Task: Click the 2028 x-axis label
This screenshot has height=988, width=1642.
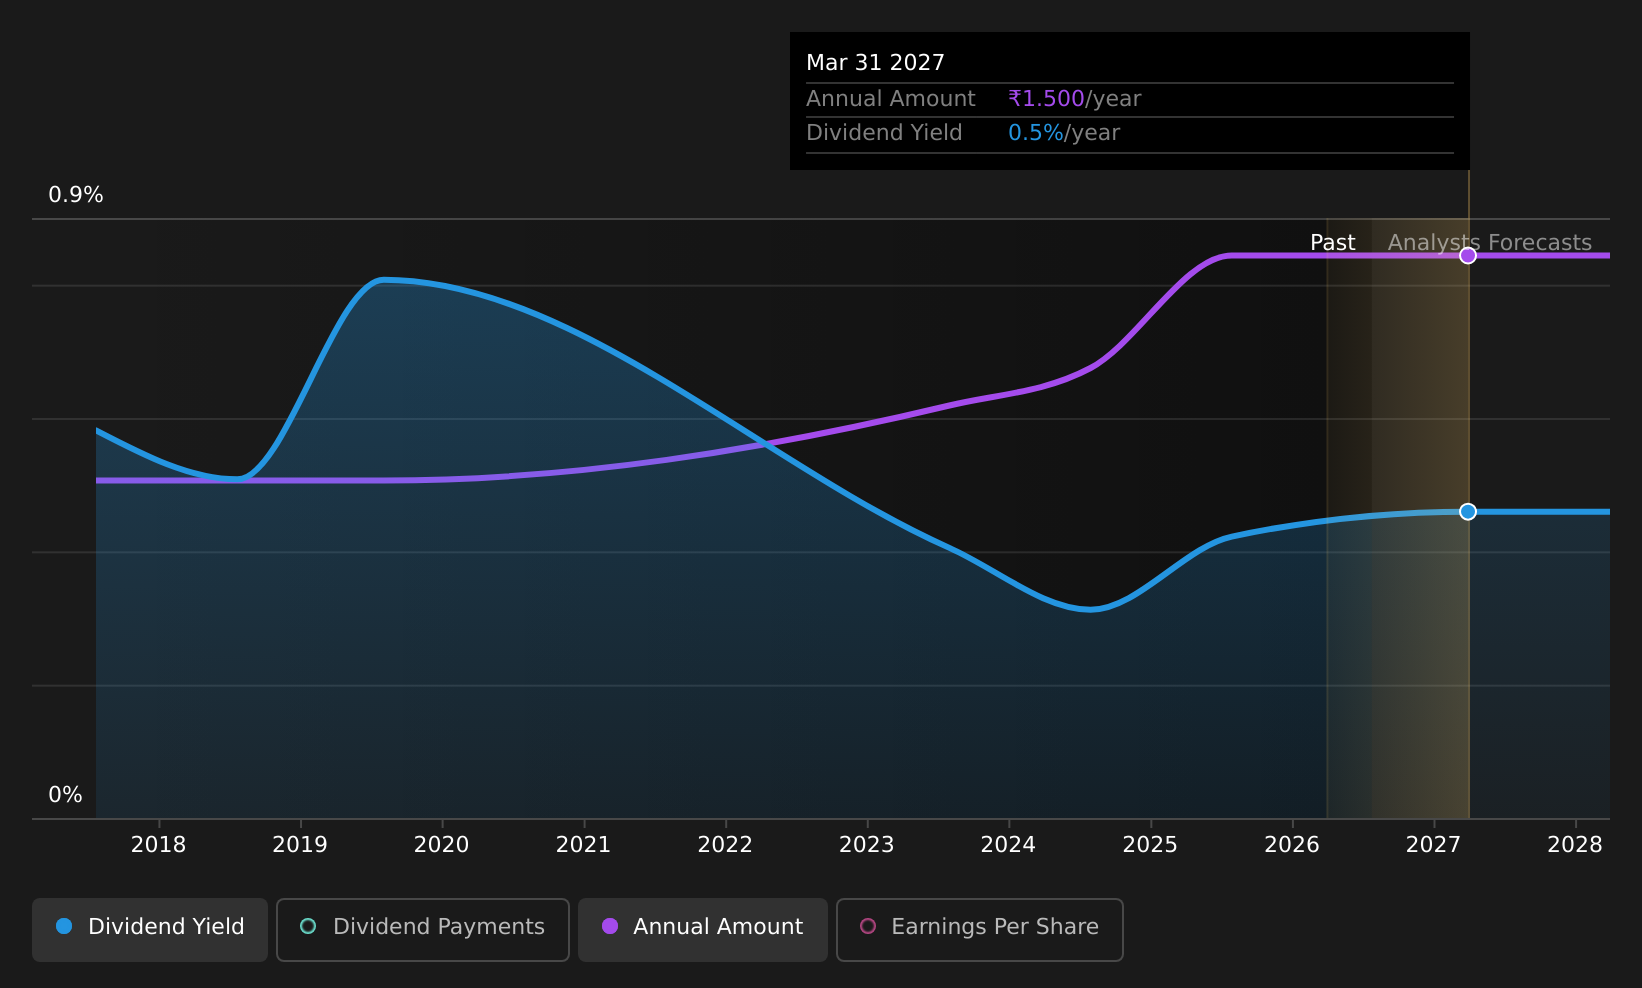Action: coord(1575,845)
